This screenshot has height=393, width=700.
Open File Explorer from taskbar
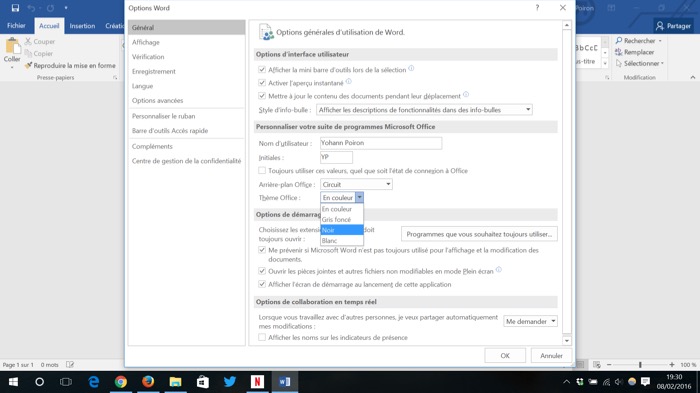click(175, 382)
